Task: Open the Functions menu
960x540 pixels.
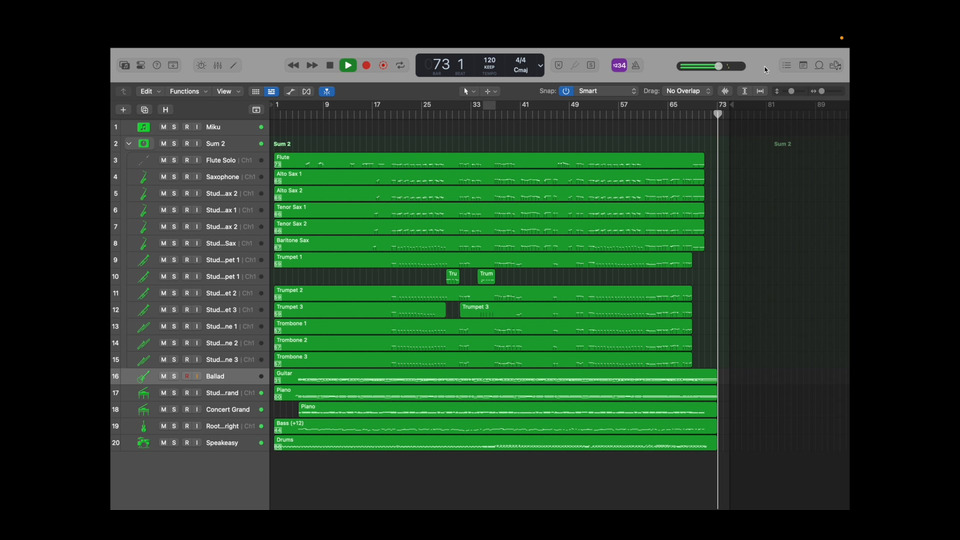Action: click(189, 91)
